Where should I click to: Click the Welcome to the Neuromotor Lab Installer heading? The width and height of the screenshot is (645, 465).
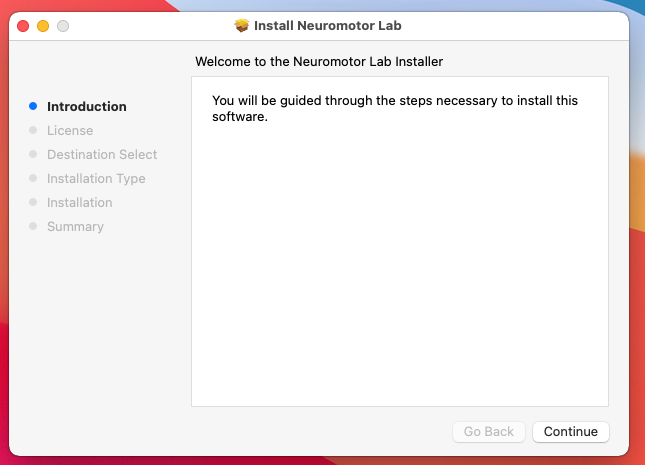(x=319, y=62)
